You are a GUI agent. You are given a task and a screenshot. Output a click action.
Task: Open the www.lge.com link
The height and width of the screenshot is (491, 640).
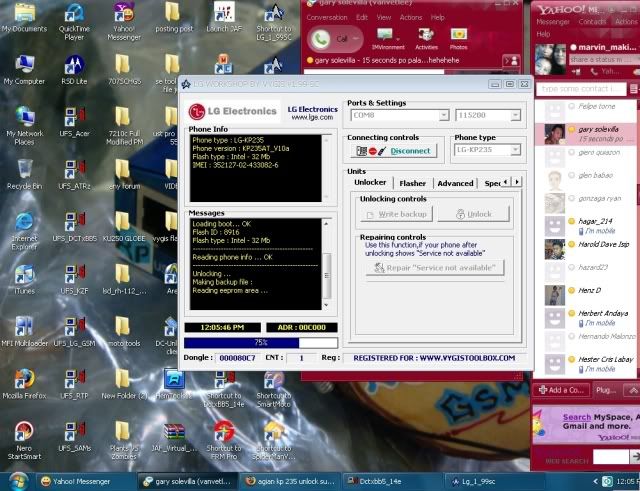[x=312, y=117]
